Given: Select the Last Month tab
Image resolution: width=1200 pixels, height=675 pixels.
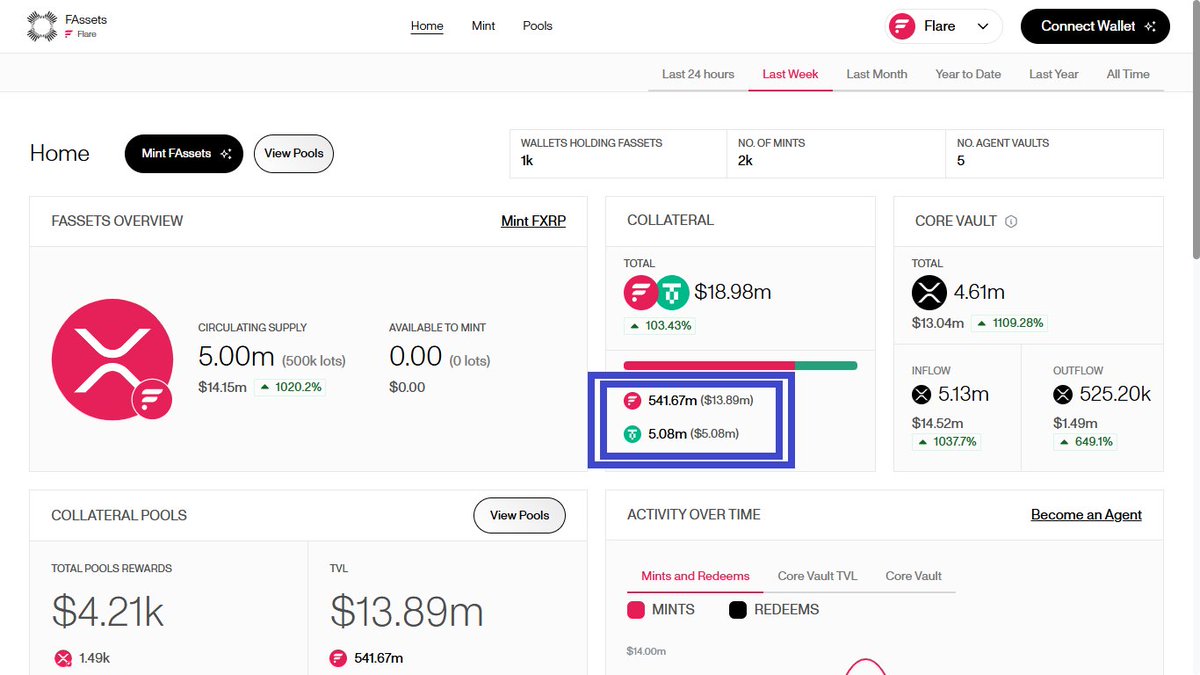Looking at the screenshot, I should click(877, 74).
